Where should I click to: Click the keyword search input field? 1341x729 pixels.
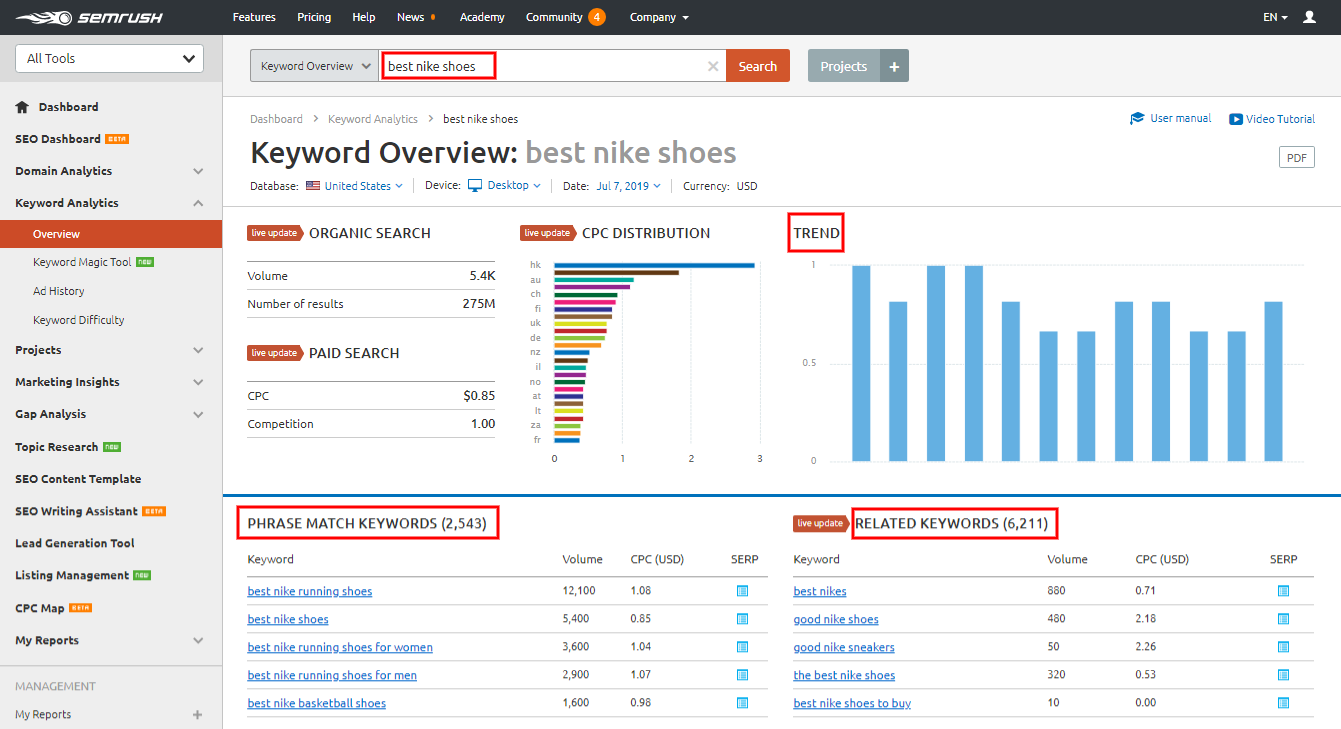[x=553, y=66]
